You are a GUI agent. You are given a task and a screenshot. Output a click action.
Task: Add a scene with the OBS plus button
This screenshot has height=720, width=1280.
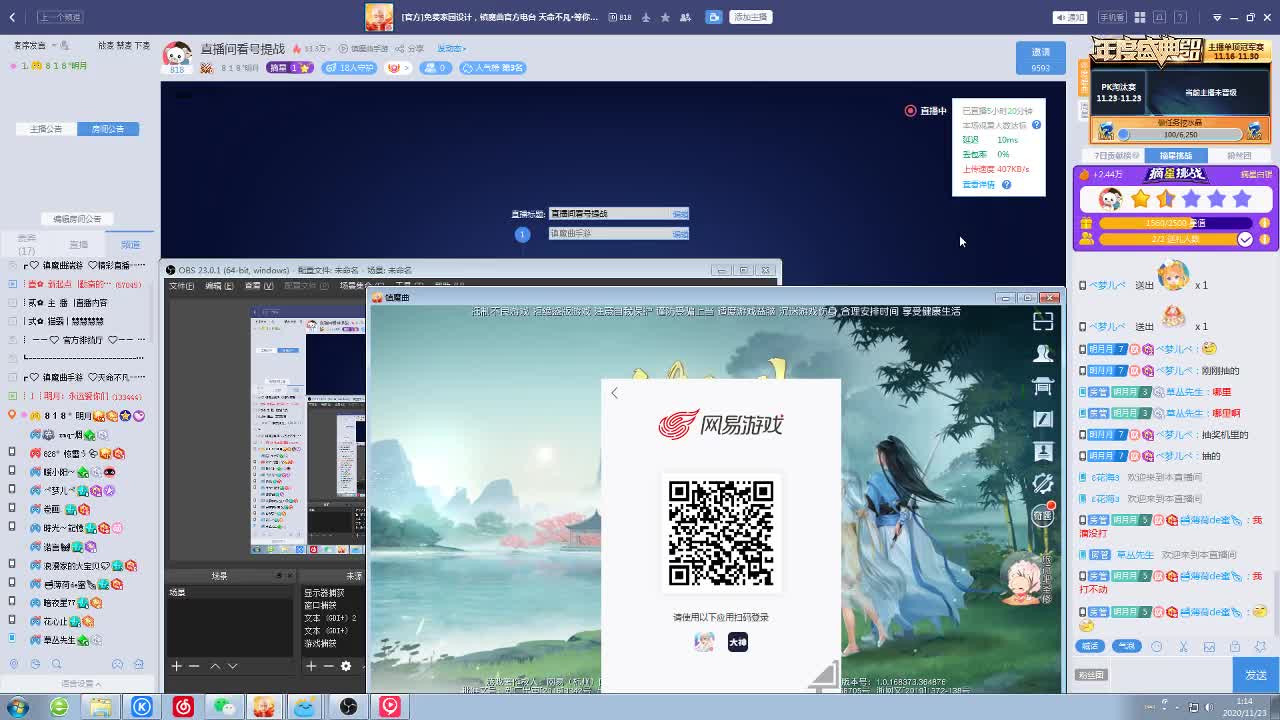click(x=176, y=666)
